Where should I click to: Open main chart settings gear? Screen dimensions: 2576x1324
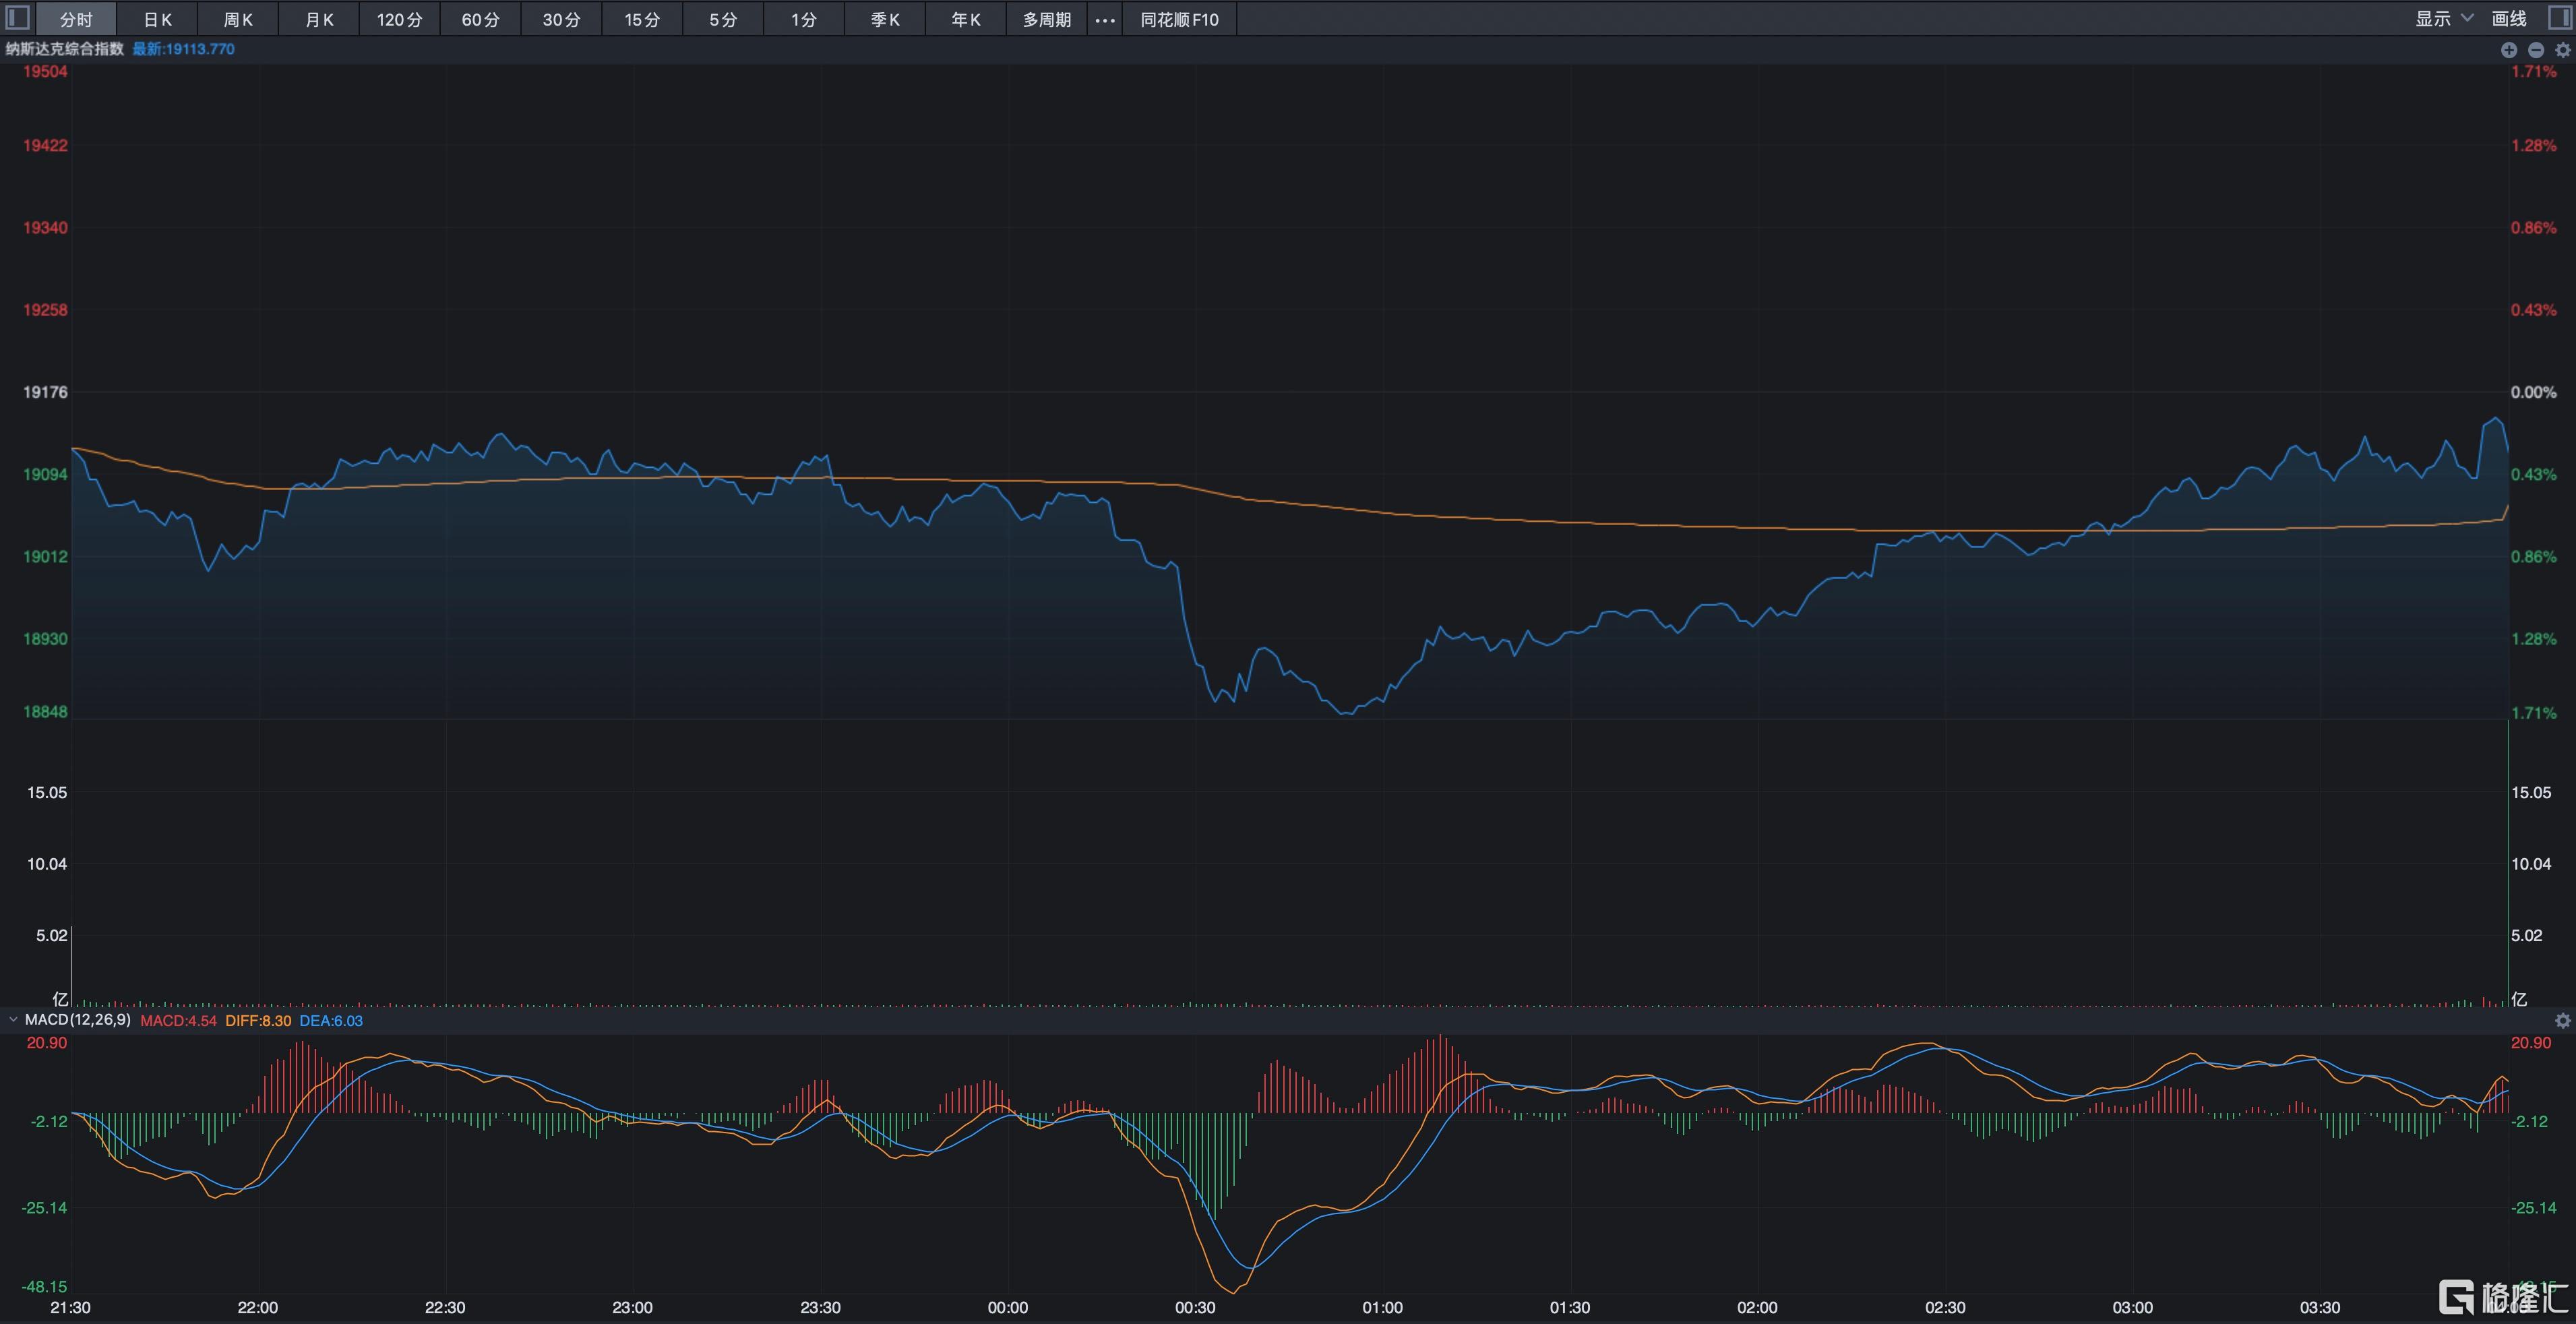pos(2562,50)
